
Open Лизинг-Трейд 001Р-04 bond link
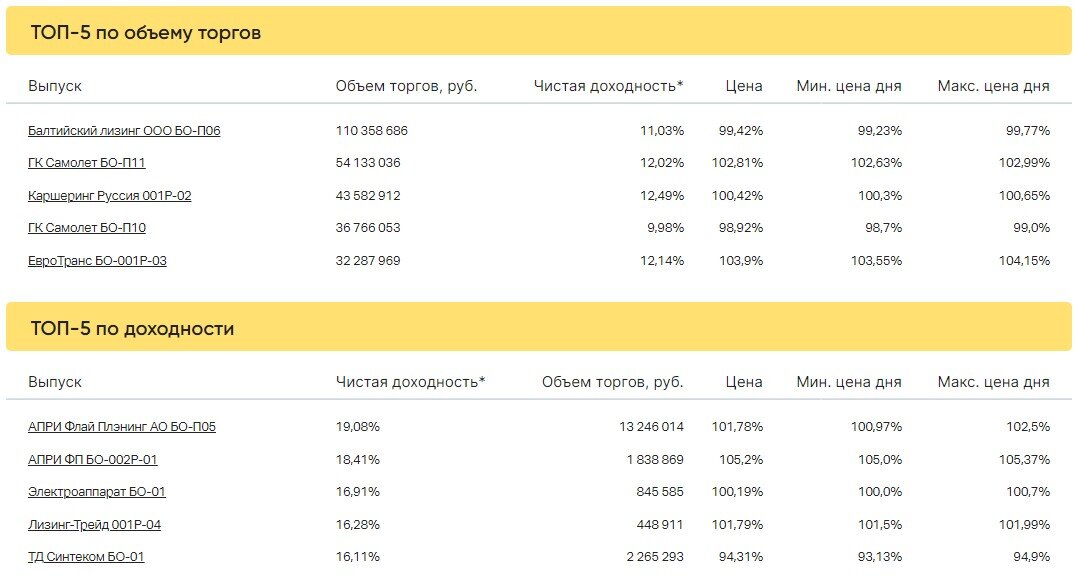(94, 525)
